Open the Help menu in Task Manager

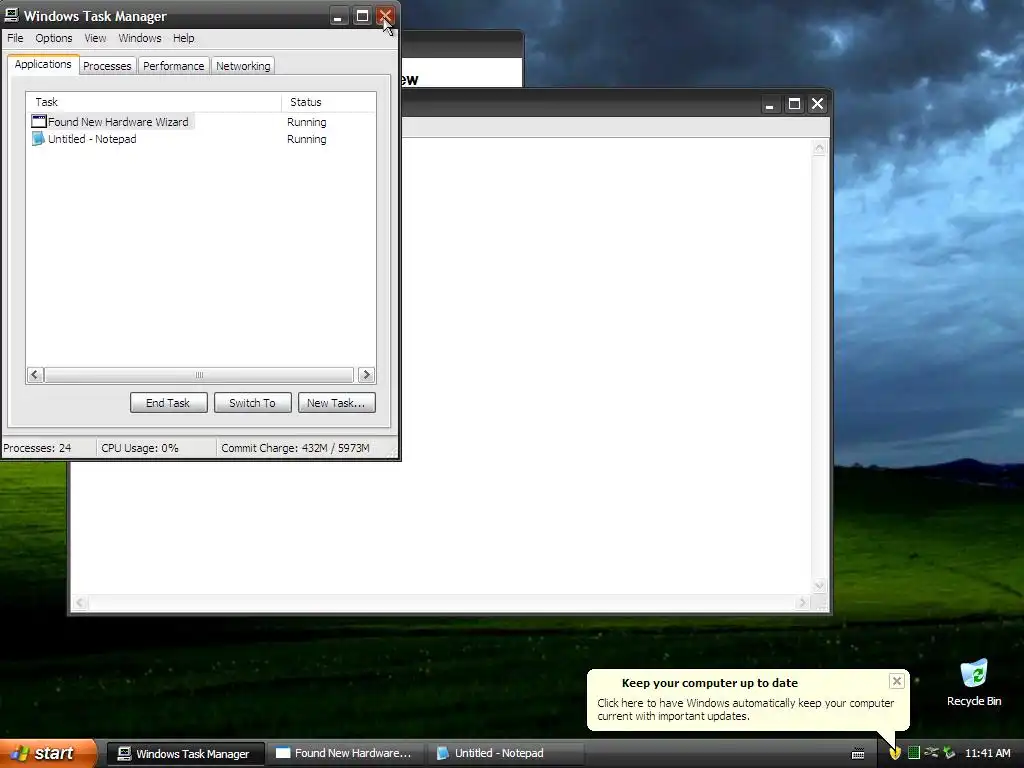click(x=184, y=38)
